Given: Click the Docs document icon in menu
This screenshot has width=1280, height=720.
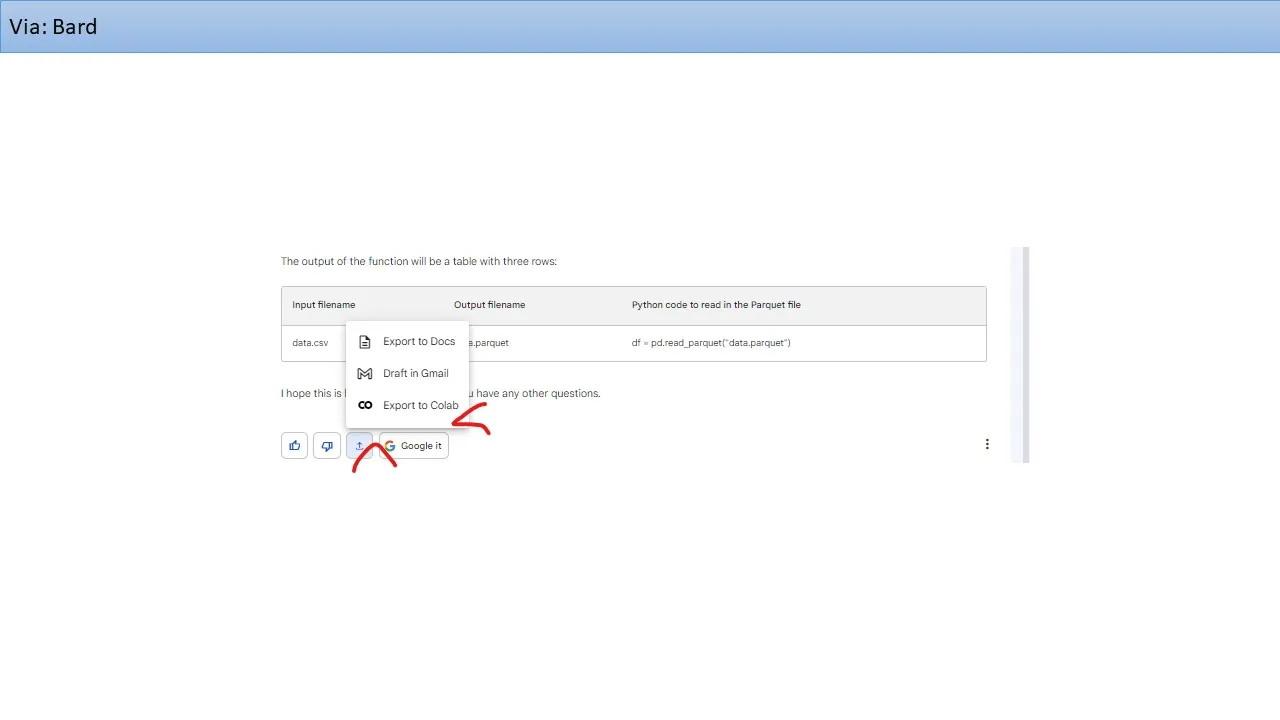Looking at the screenshot, I should (365, 342).
